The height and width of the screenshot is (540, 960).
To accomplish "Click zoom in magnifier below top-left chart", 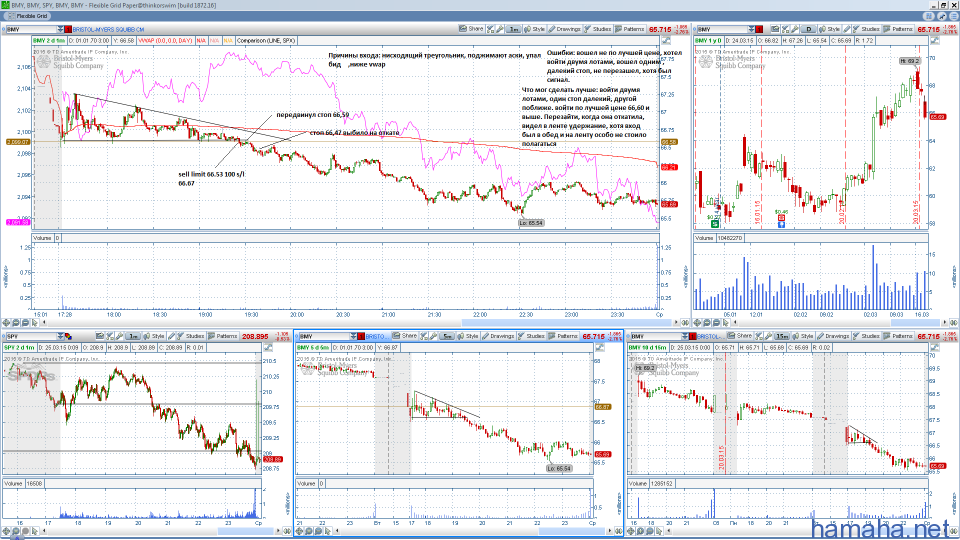I will point(17,323).
